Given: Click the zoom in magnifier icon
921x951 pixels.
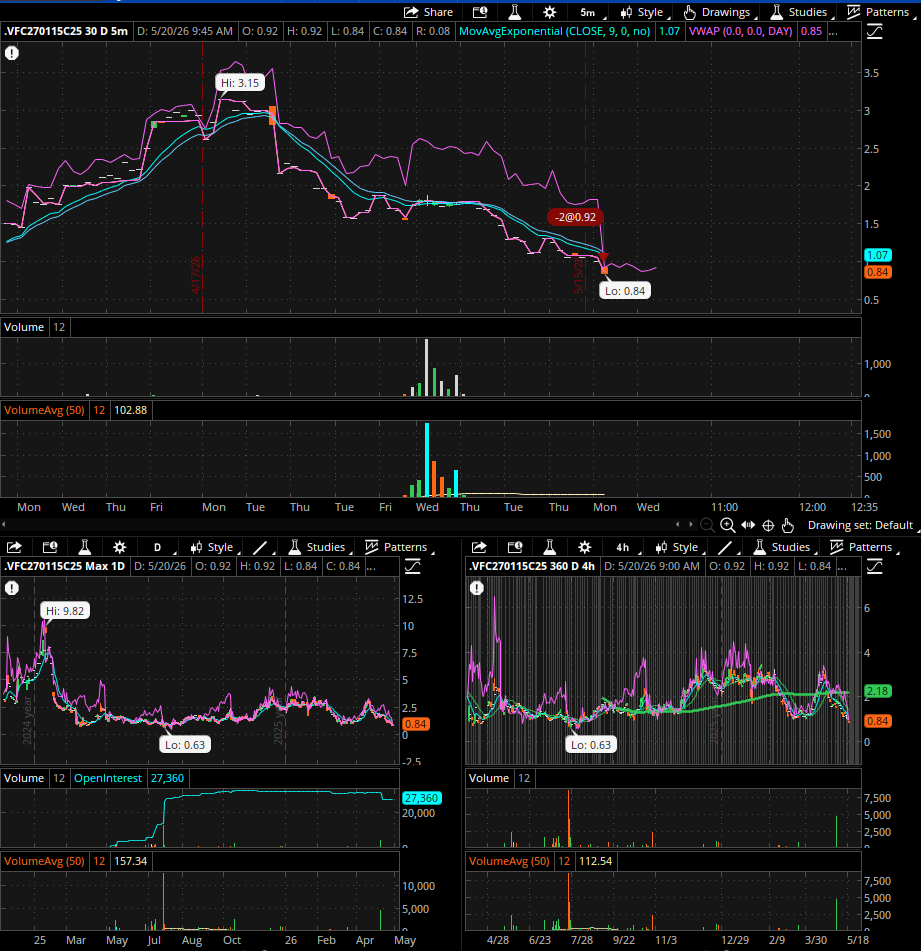Looking at the screenshot, I should 728,525.
